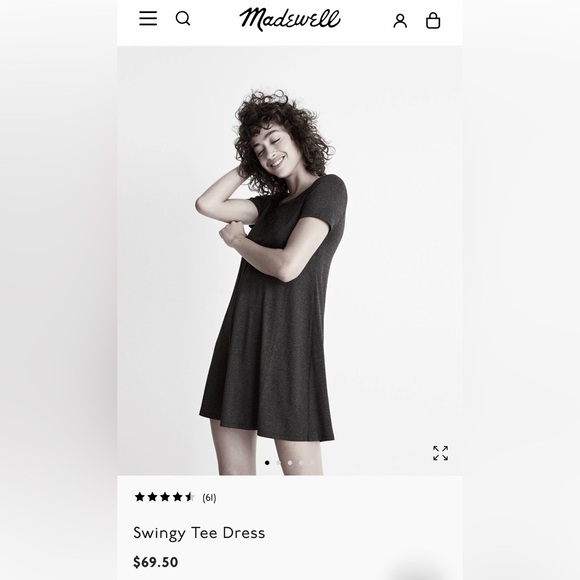
Task: Go home via the Madewell logo
Action: pos(290,19)
